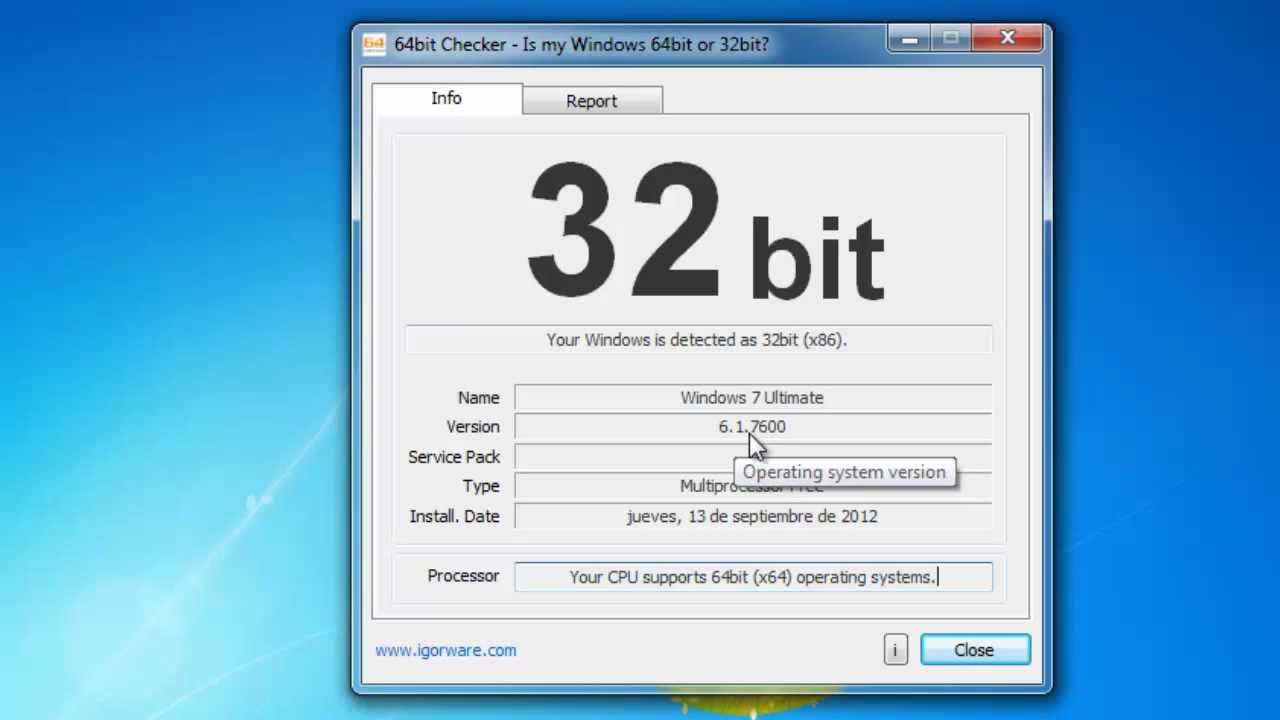Click the Close button
Viewport: 1280px width, 720px height.
pos(975,650)
